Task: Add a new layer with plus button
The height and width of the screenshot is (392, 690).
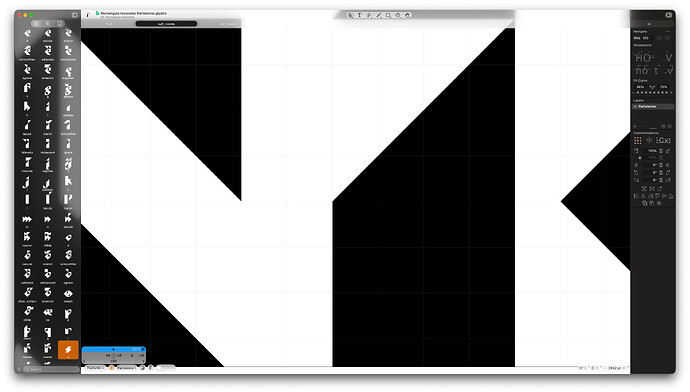Action: (635, 127)
